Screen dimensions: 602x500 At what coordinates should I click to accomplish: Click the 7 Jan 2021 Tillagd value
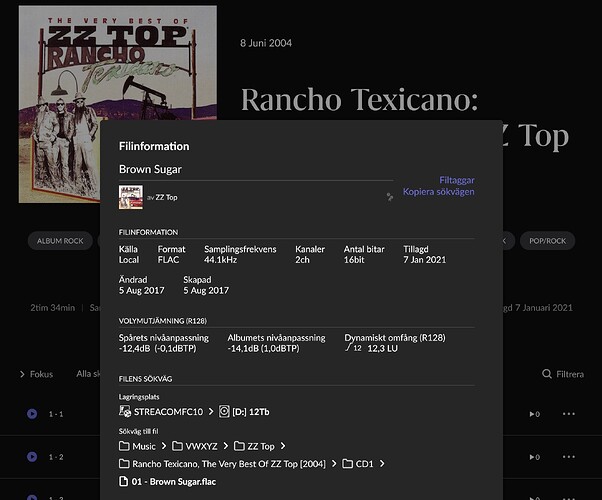(425, 260)
